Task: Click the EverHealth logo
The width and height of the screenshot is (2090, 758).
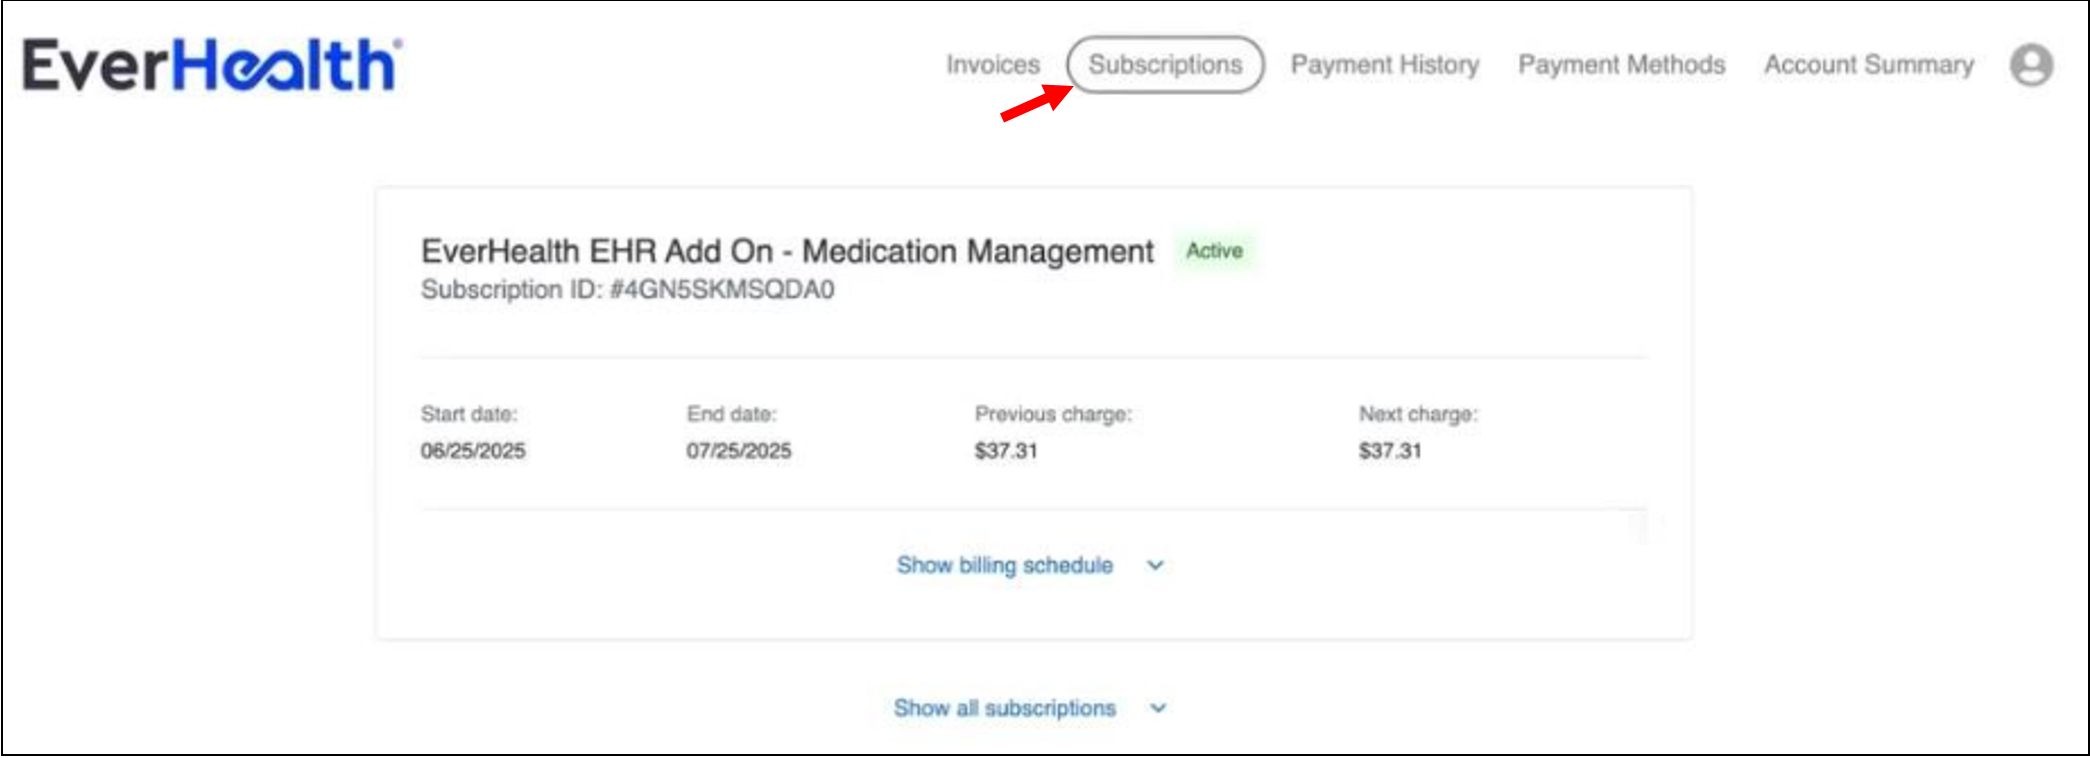Action: 212,65
